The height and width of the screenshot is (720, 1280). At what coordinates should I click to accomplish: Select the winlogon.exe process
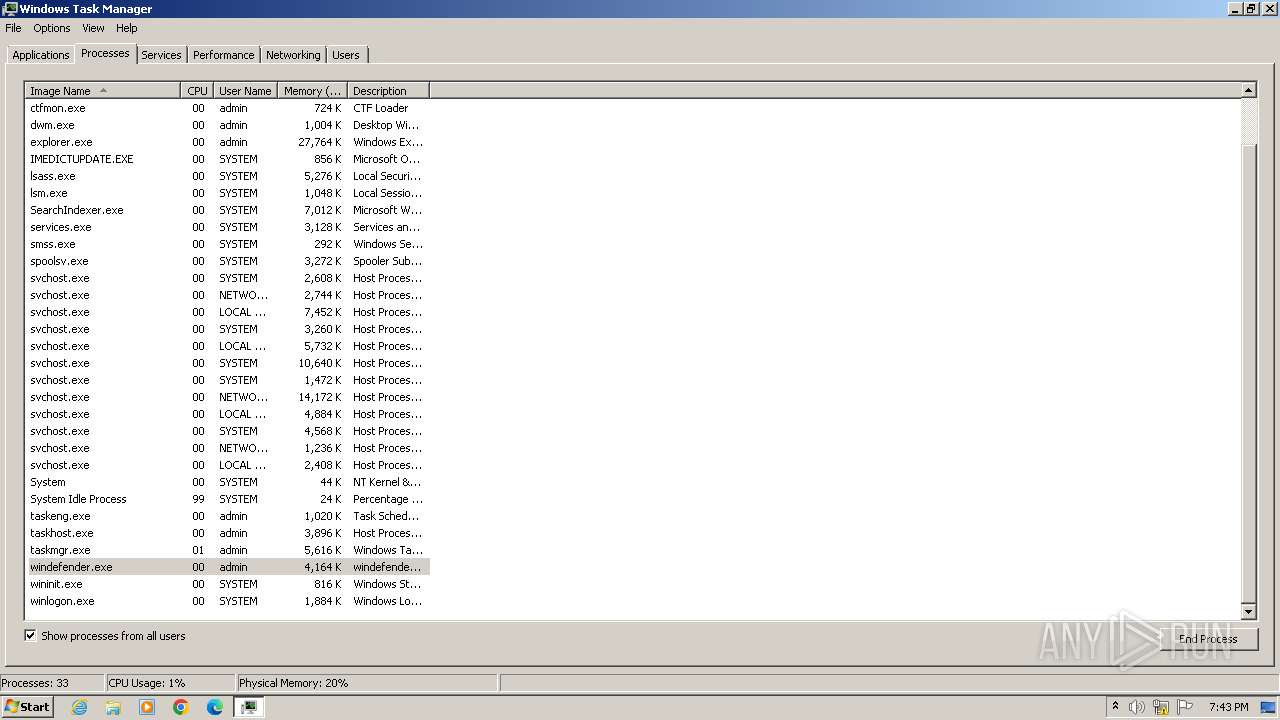click(227, 601)
